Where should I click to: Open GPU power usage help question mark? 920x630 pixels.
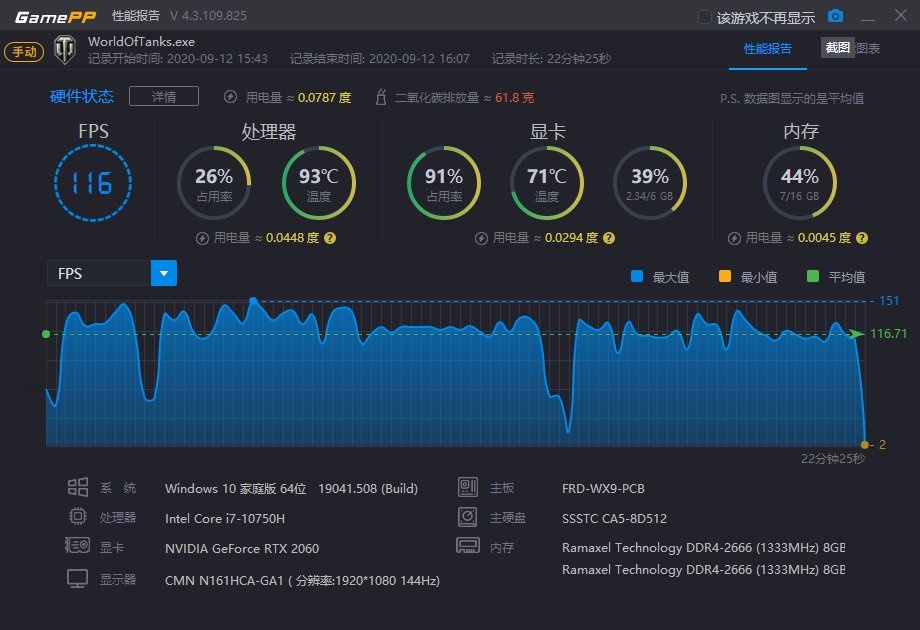[x=609, y=238]
